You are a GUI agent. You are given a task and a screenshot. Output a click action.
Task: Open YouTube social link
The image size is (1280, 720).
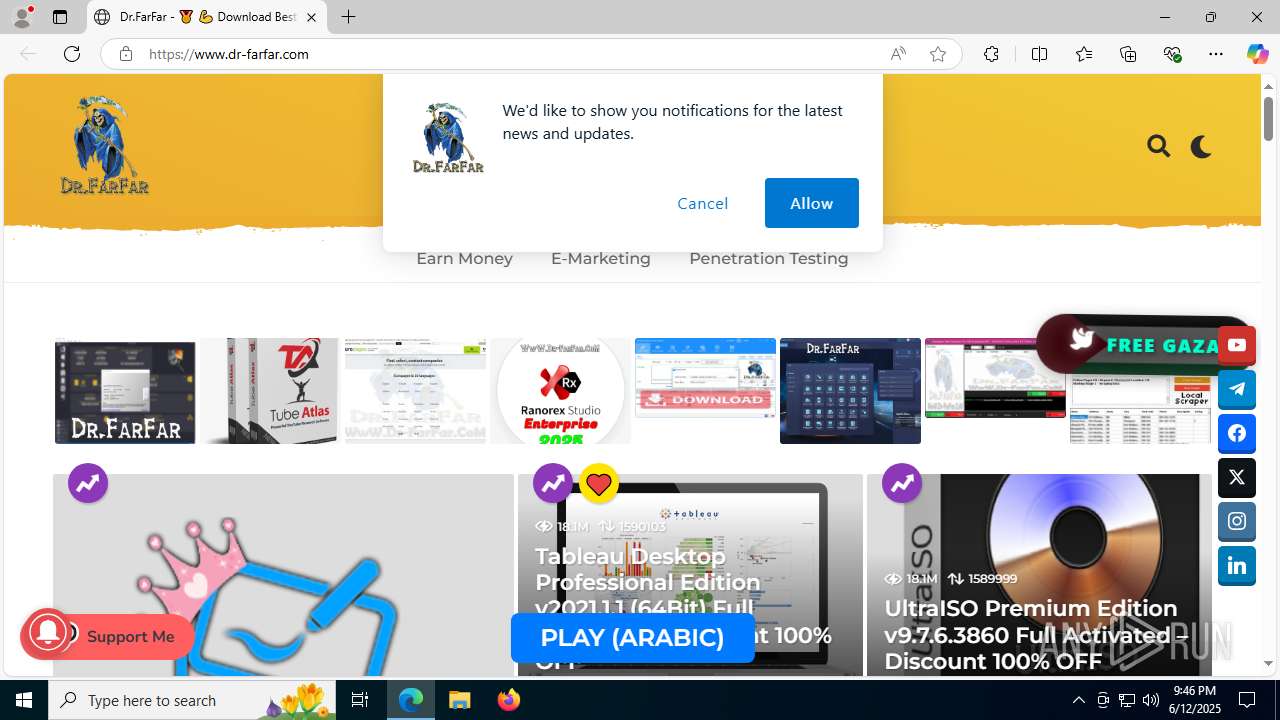(x=1237, y=345)
